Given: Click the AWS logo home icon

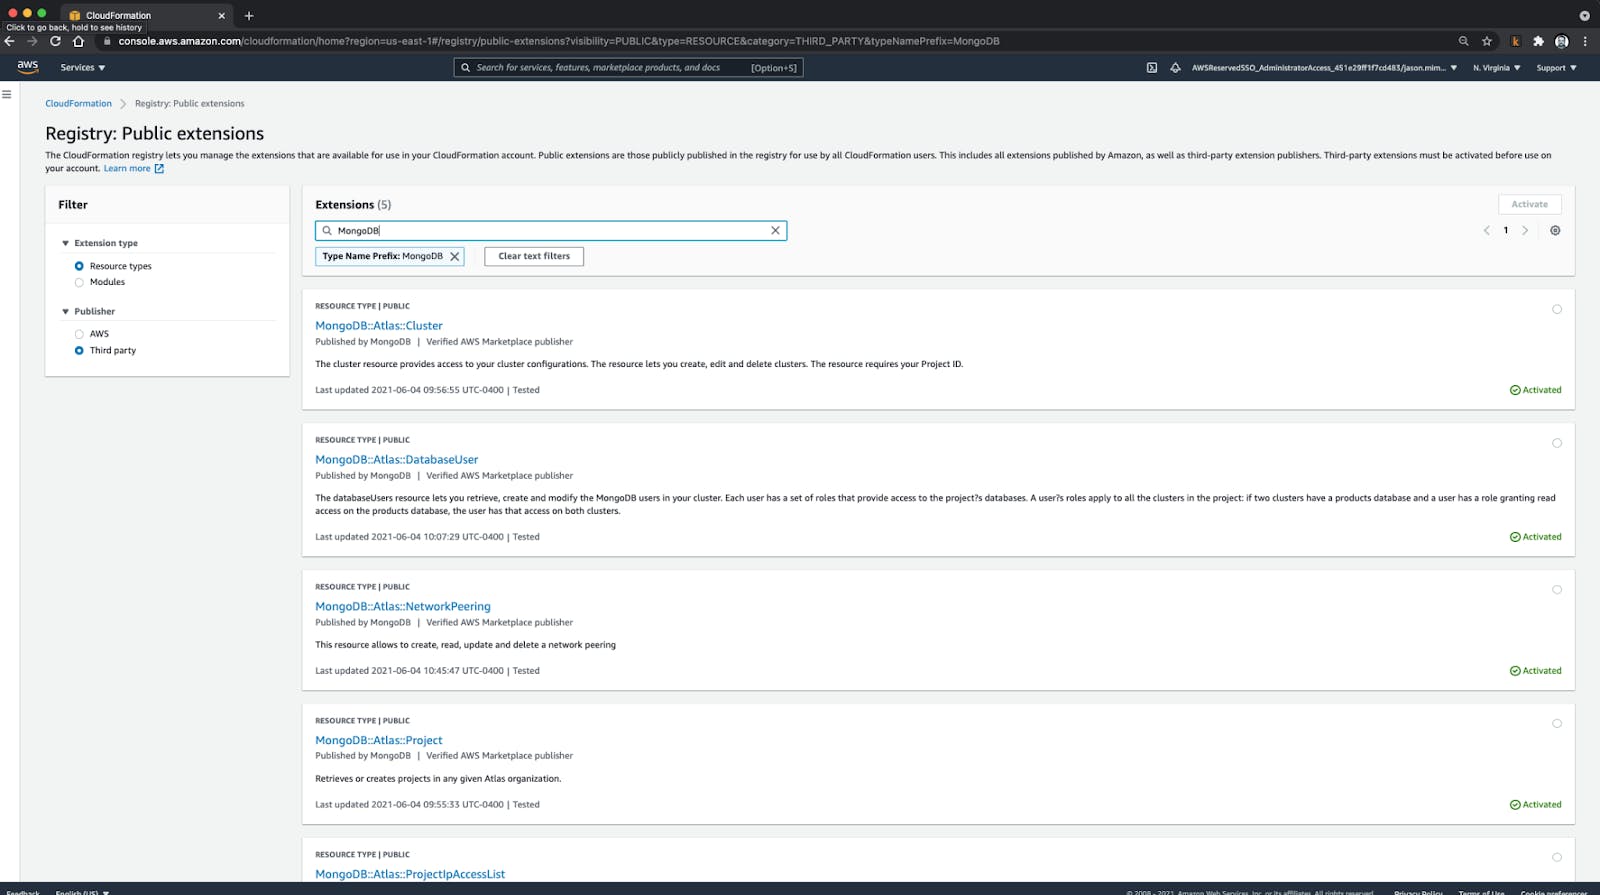Looking at the screenshot, I should click(27, 67).
